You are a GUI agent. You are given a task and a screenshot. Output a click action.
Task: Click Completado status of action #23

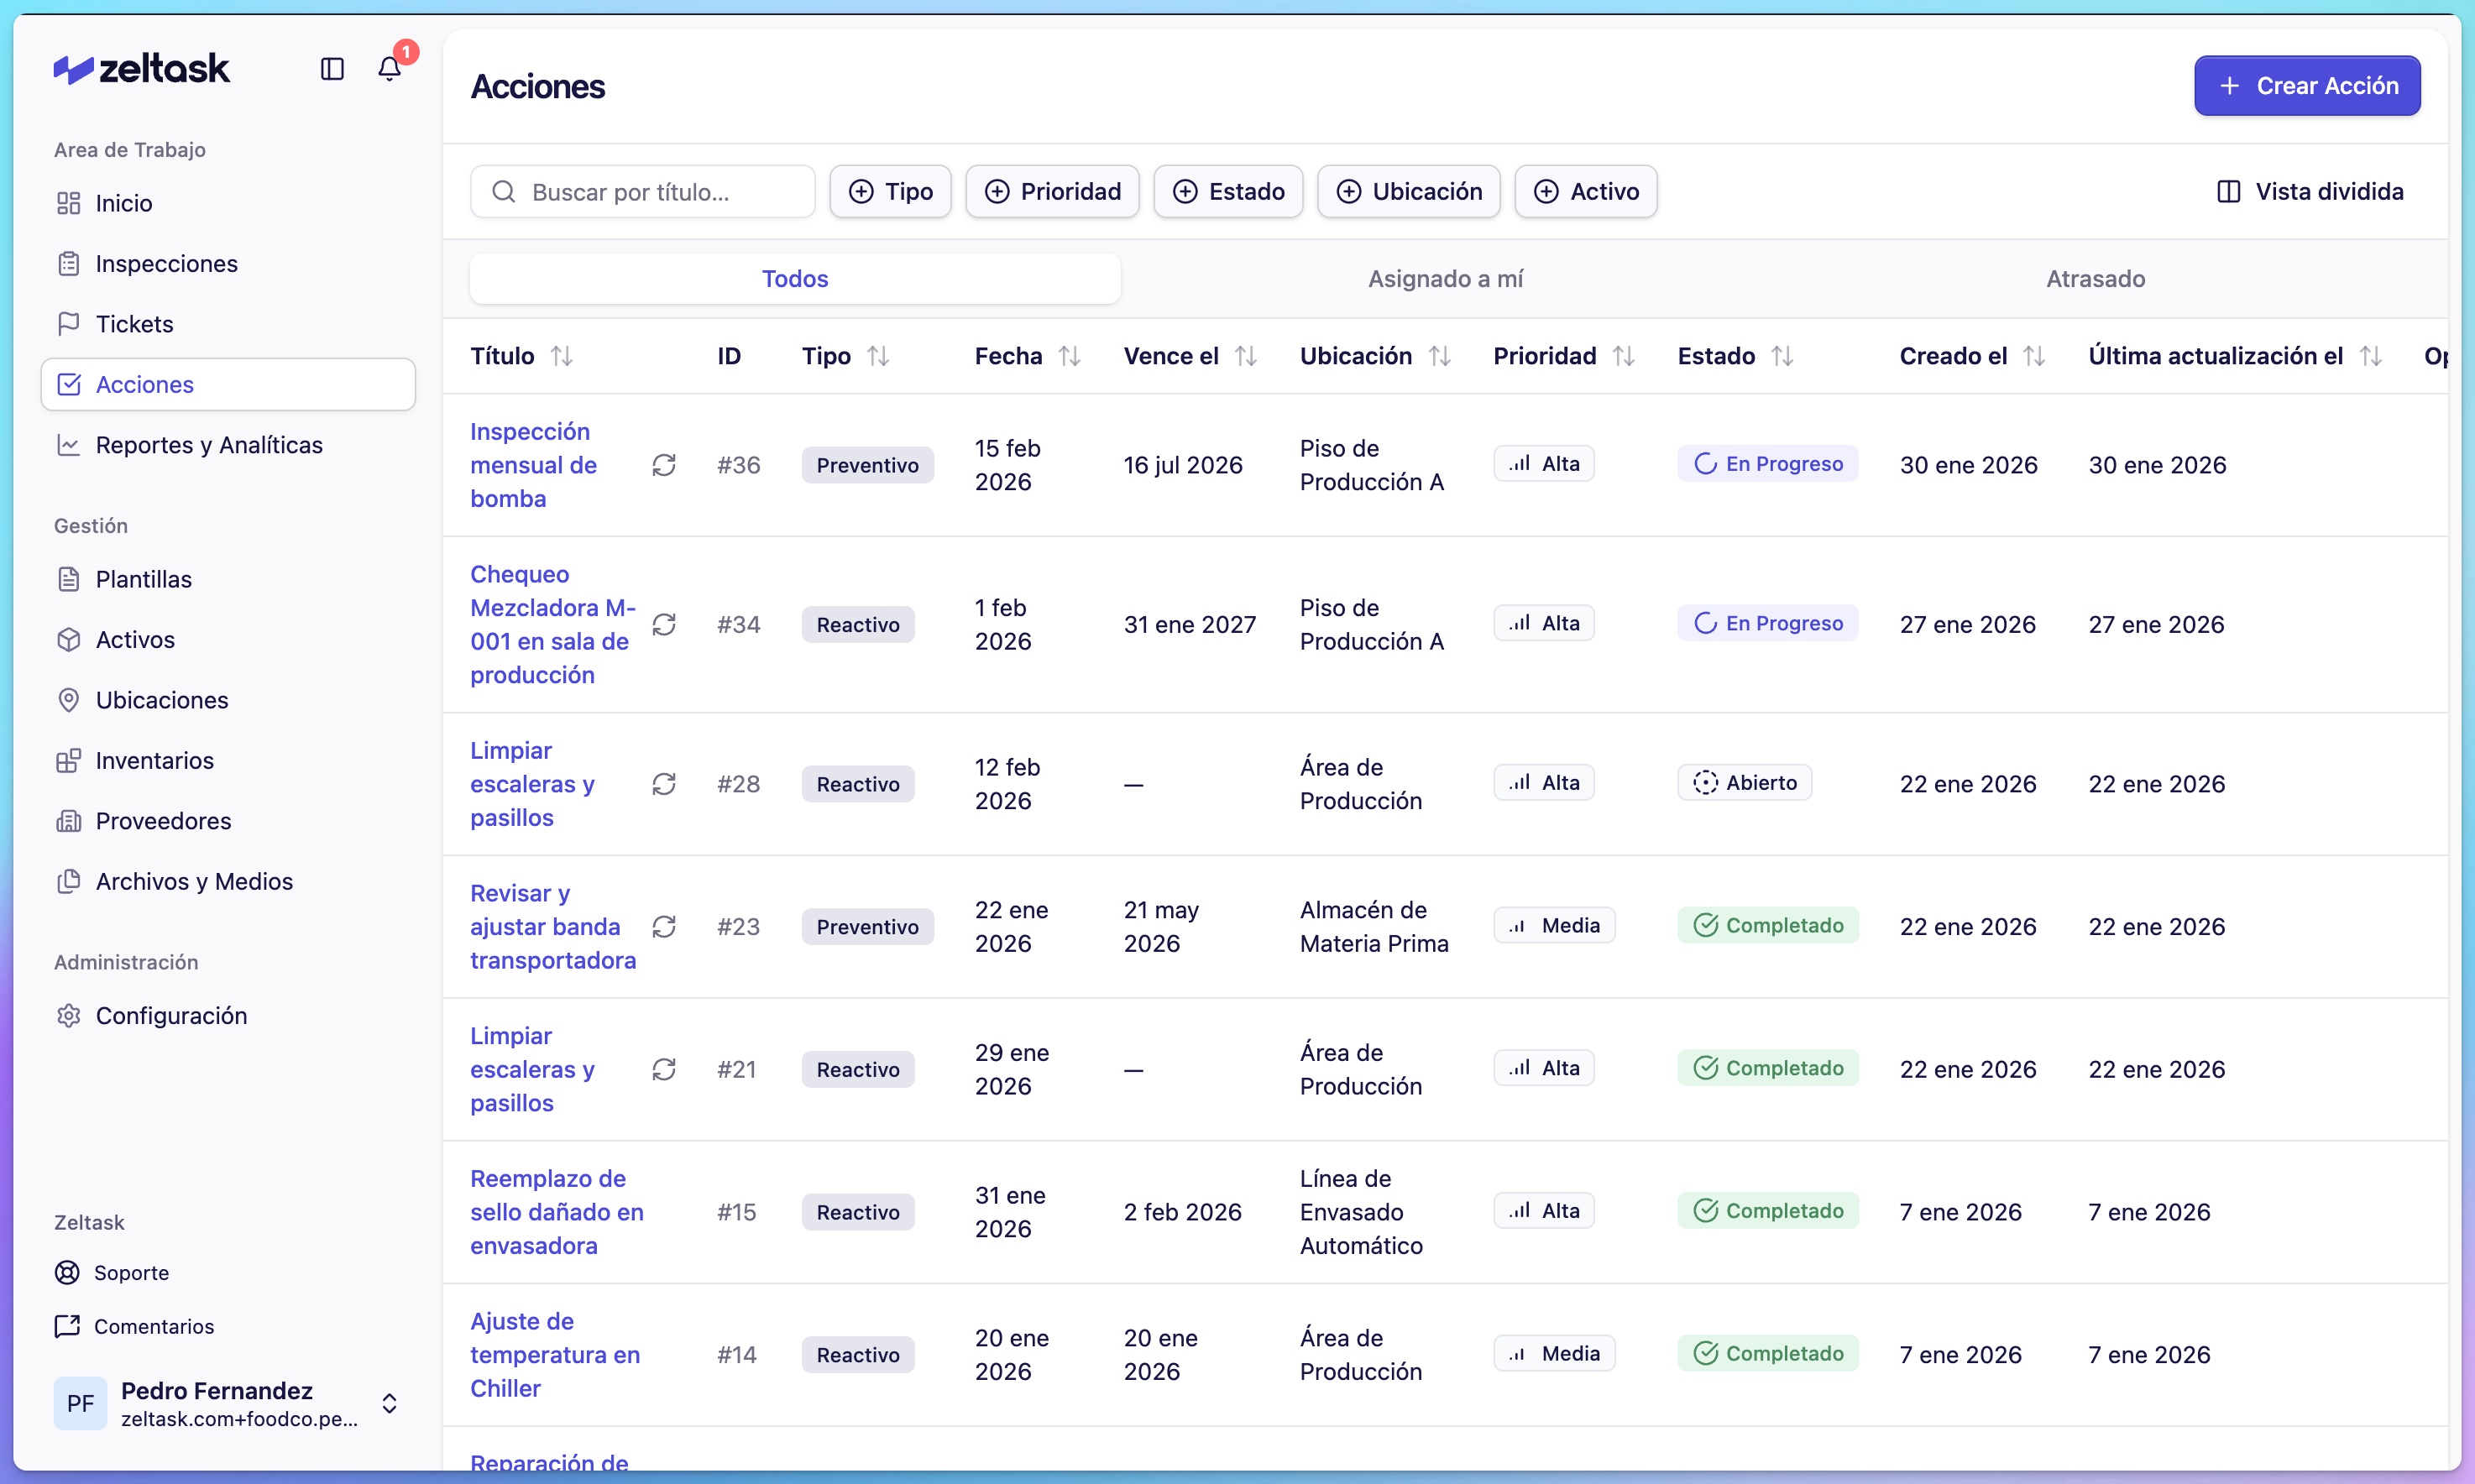tap(1768, 925)
